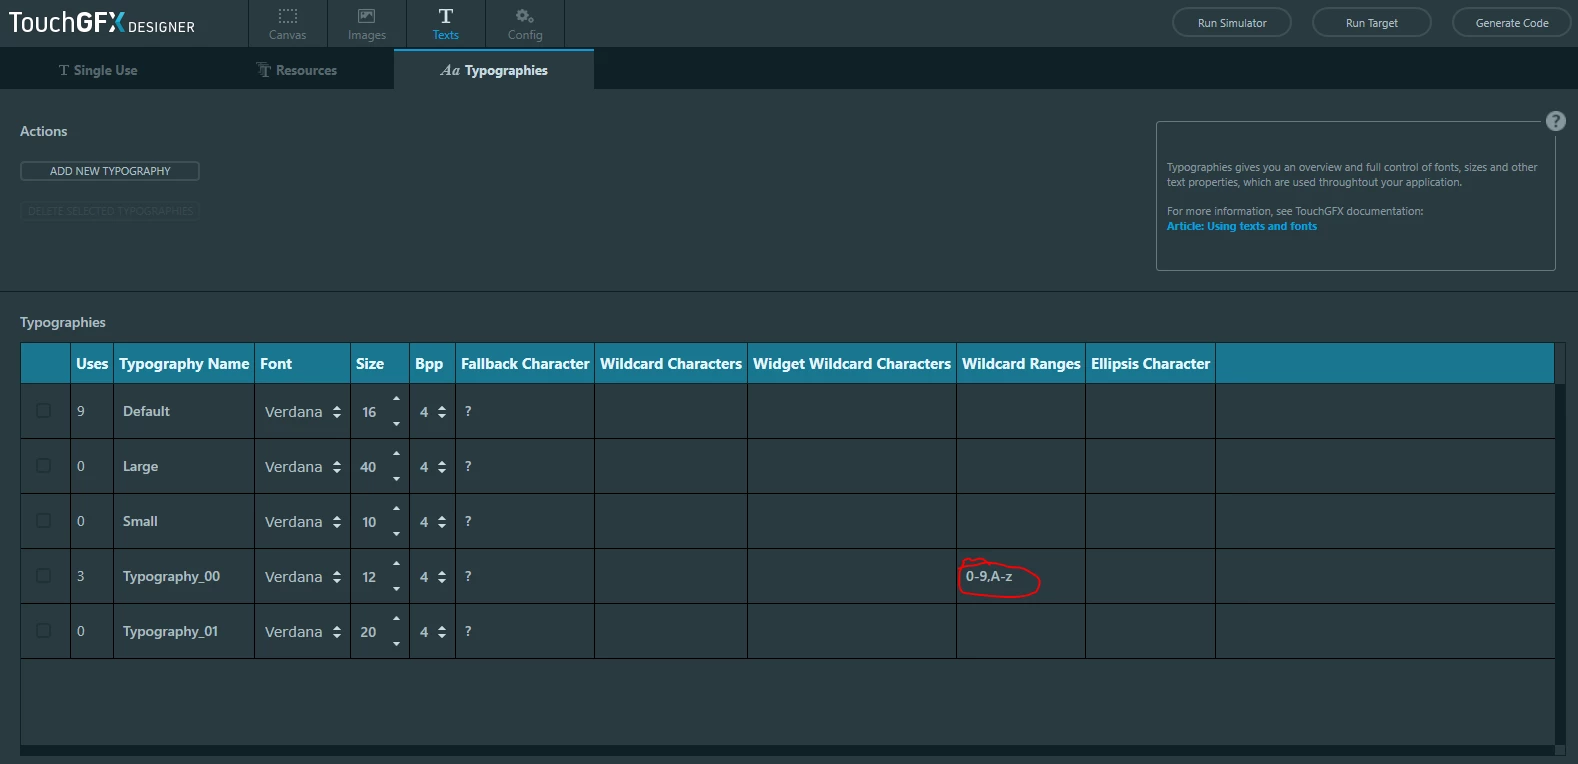Click the help question mark icon
Image resolution: width=1578 pixels, height=764 pixels.
(1555, 121)
